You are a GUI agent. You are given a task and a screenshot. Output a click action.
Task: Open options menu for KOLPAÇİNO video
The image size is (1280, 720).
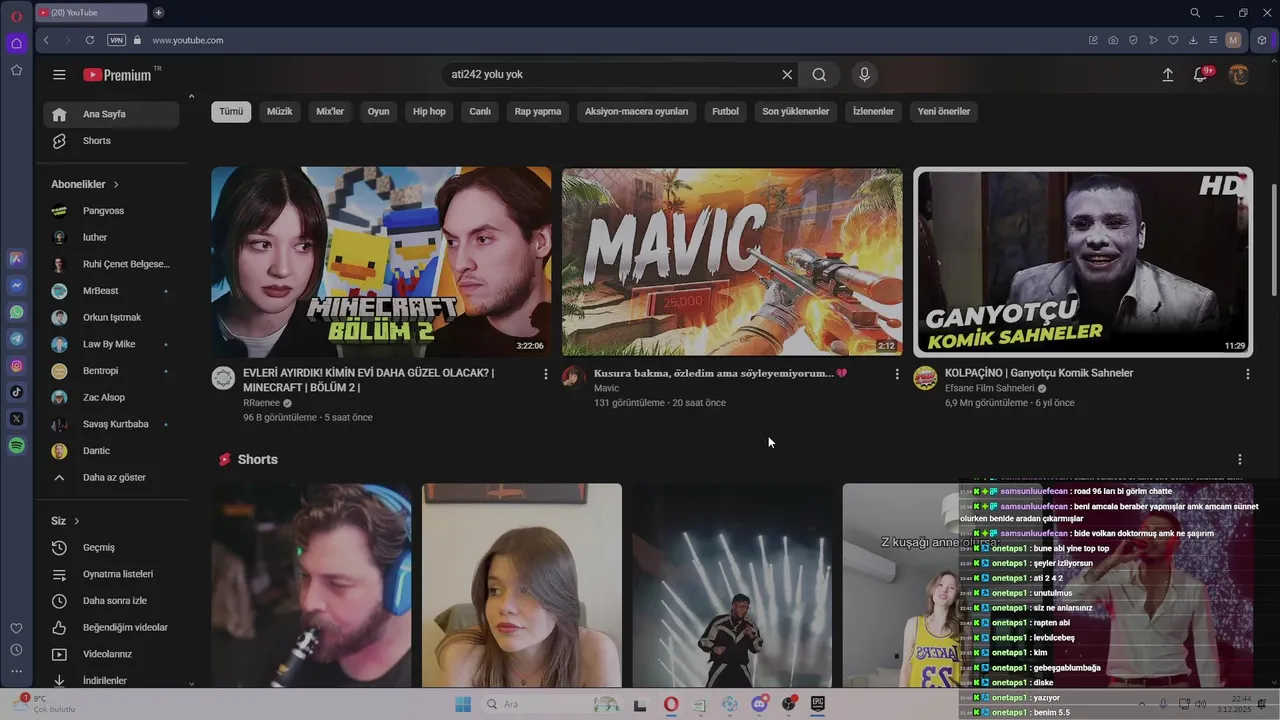1247,374
